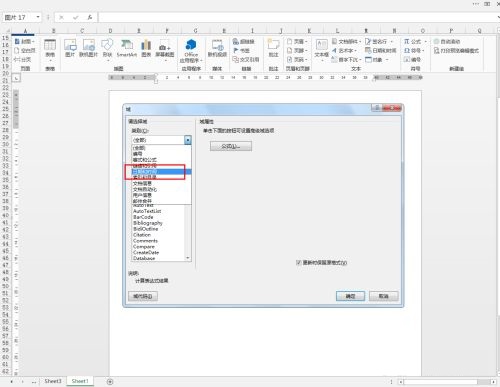The height and width of the screenshot is (387, 500).
Task: Insert a SmartArt graphic
Action: pos(127,48)
